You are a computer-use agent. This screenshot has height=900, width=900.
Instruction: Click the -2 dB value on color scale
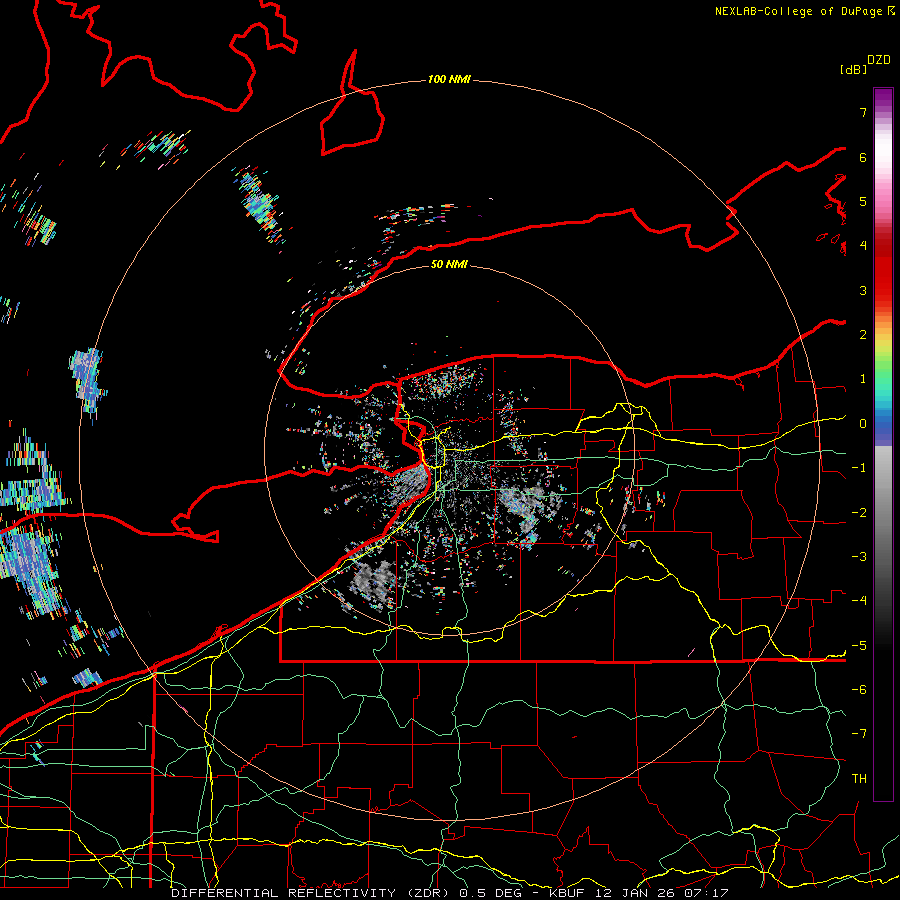[x=859, y=513]
